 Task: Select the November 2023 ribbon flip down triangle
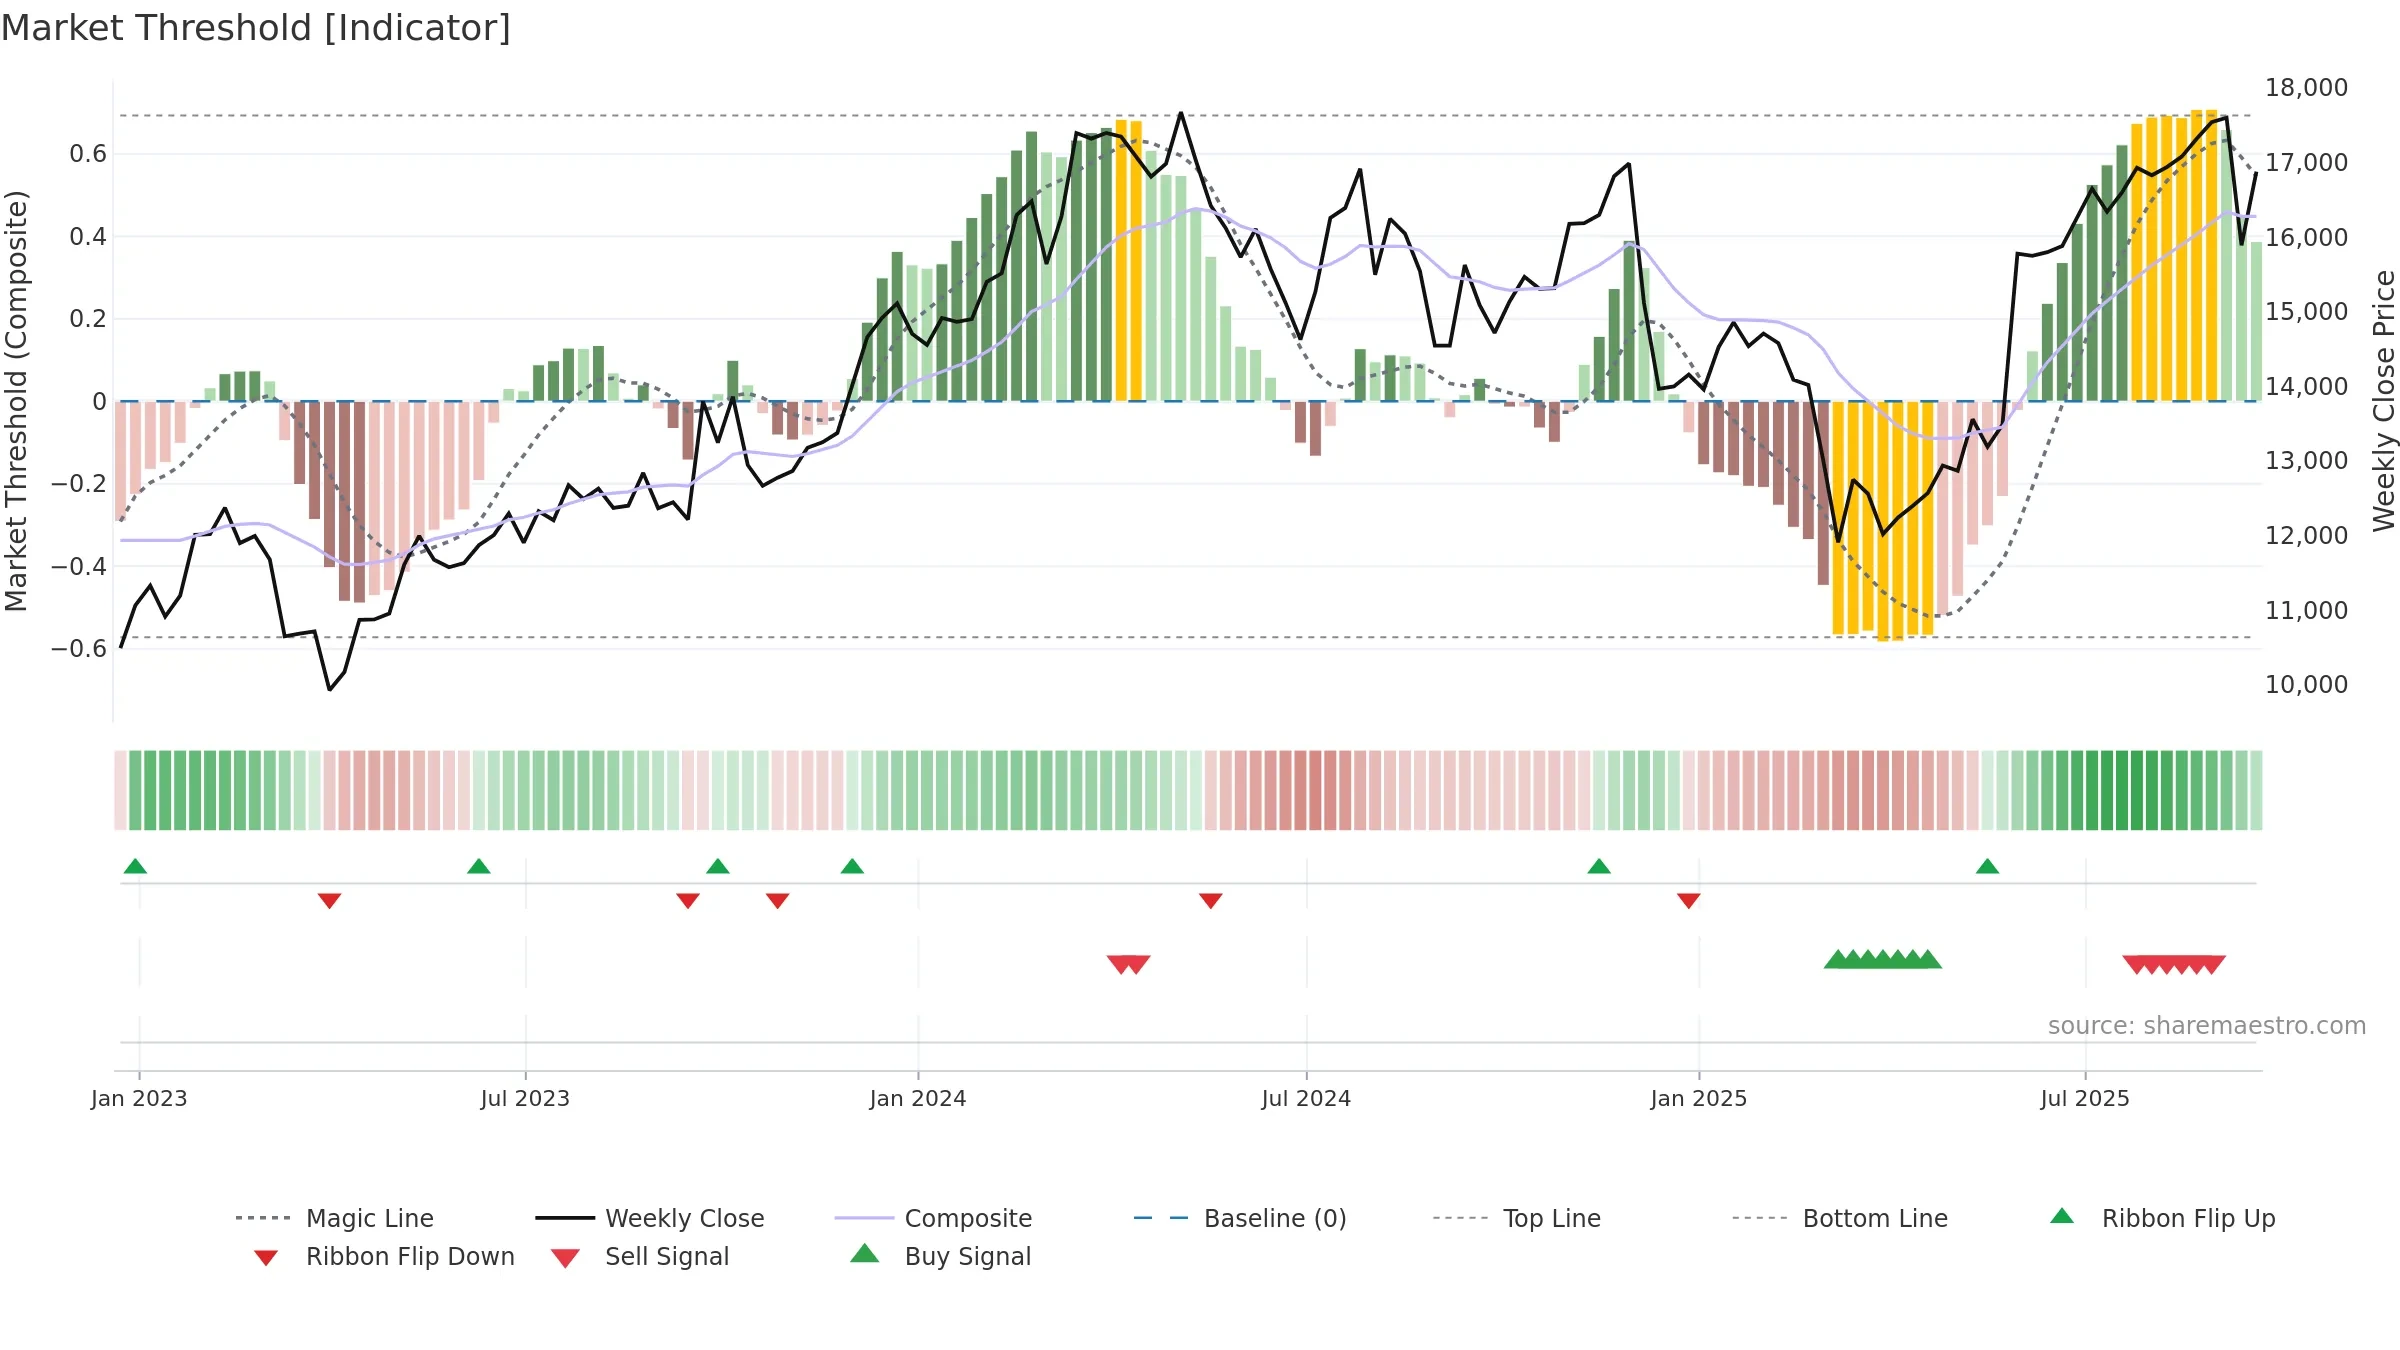tap(778, 901)
